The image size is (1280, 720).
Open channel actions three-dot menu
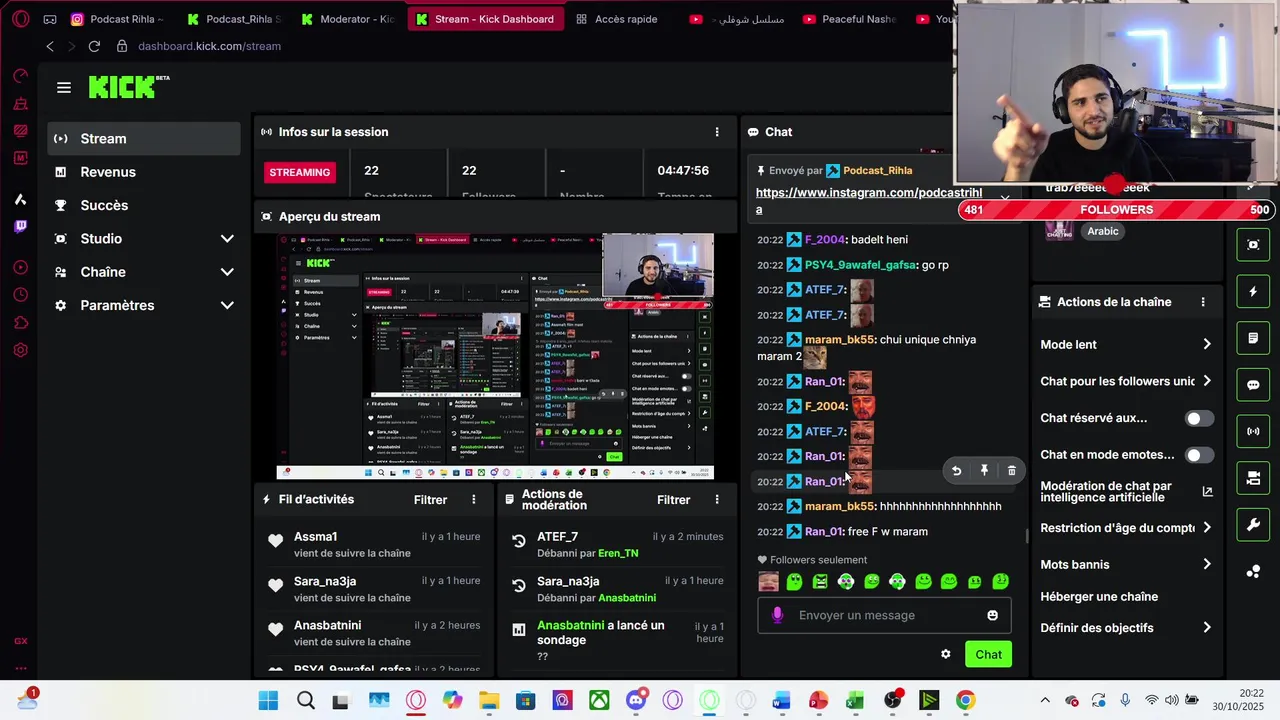(x=1203, y=302)
